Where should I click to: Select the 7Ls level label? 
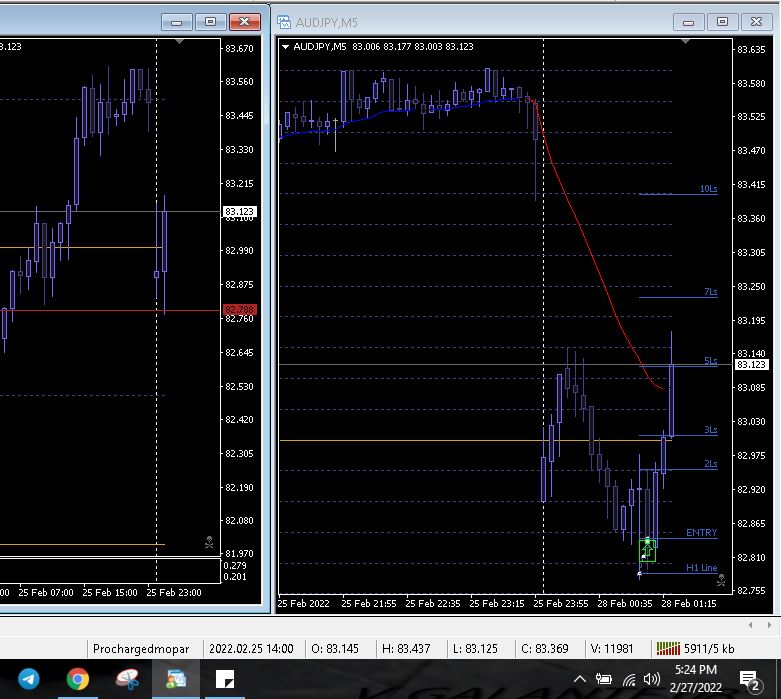pyautogui.click(x=711, y=291)
